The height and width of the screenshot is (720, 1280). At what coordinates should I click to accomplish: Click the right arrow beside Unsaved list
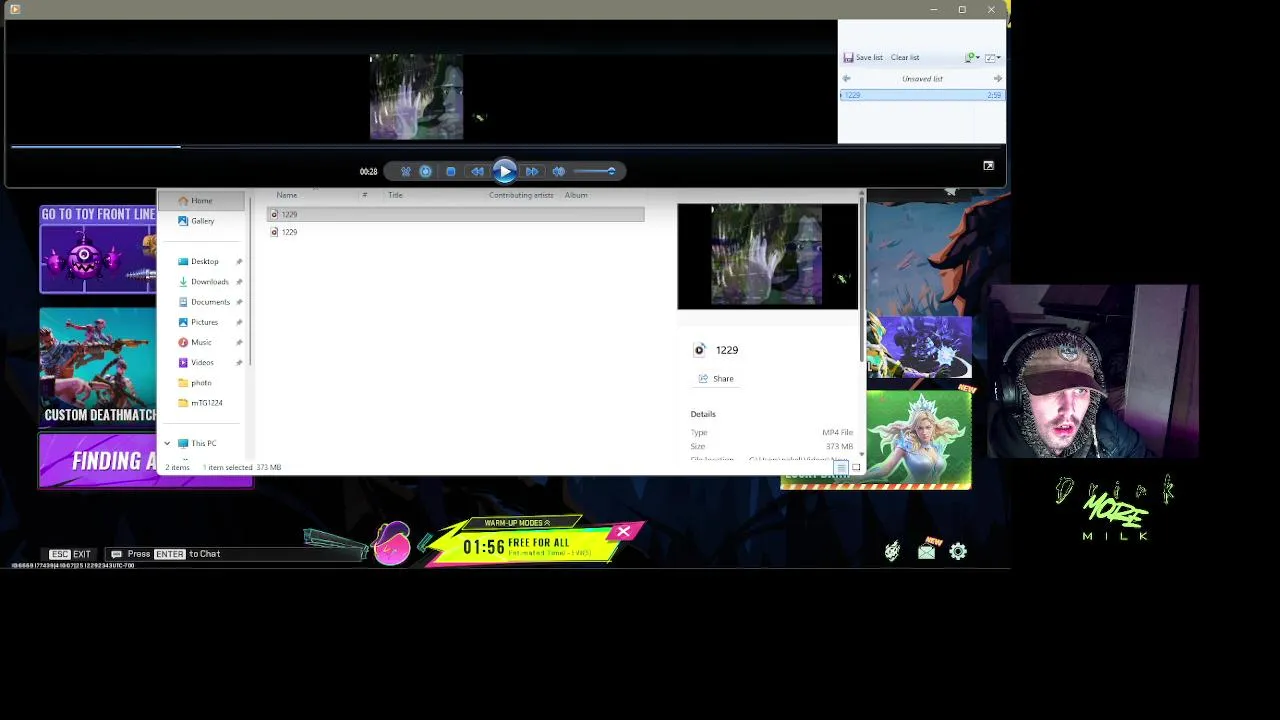[997, 78]
